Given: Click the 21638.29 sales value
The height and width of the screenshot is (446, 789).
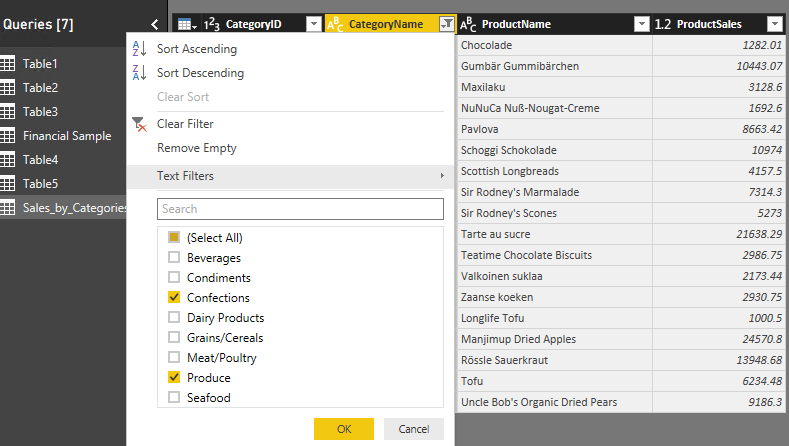Looking at the screenshot, I should pos(759,234).
